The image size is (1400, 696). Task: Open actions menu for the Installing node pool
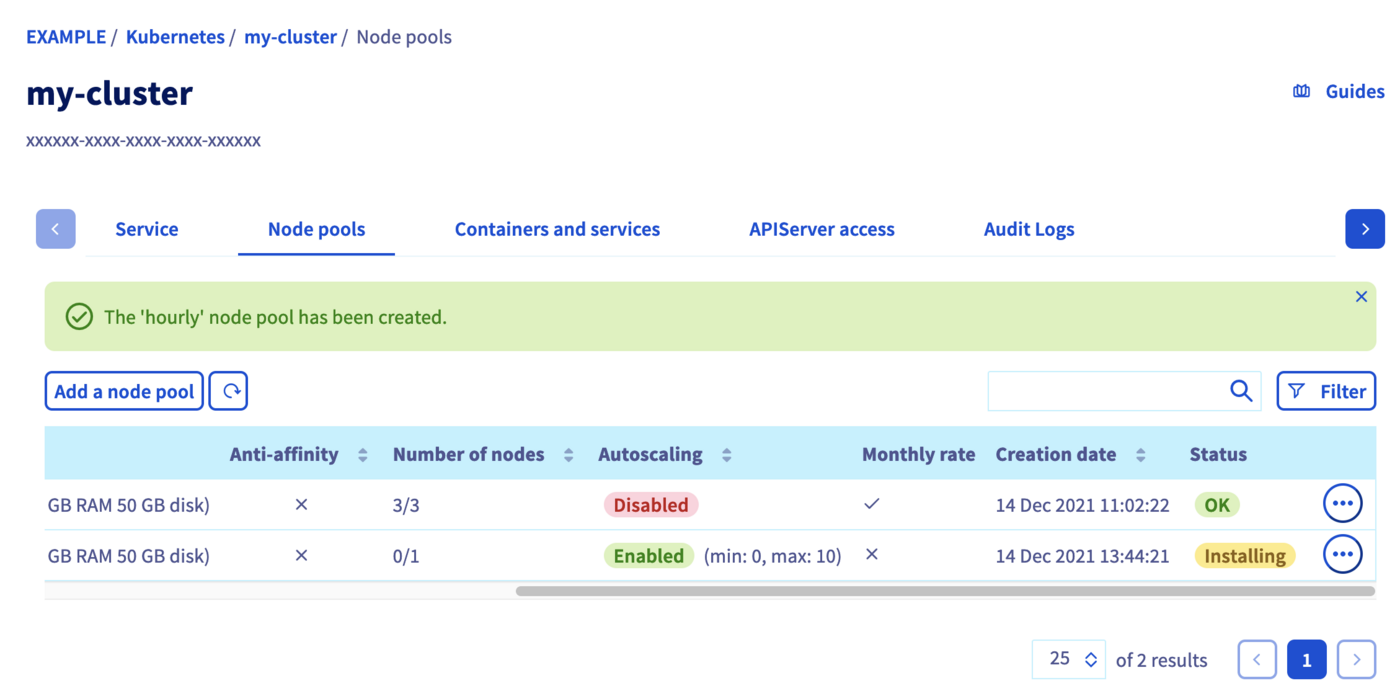pyautogui.click(x=1342, y=554)
